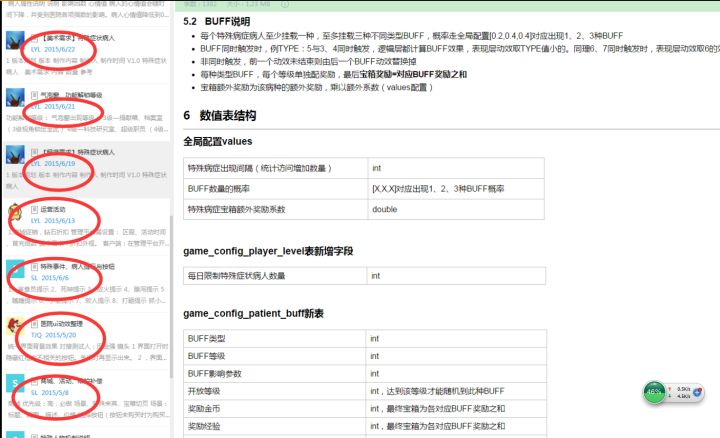Viewport: 720px width, 438px height.
Task: Click the '开放等级' table cell
Action: click(275, 391)
